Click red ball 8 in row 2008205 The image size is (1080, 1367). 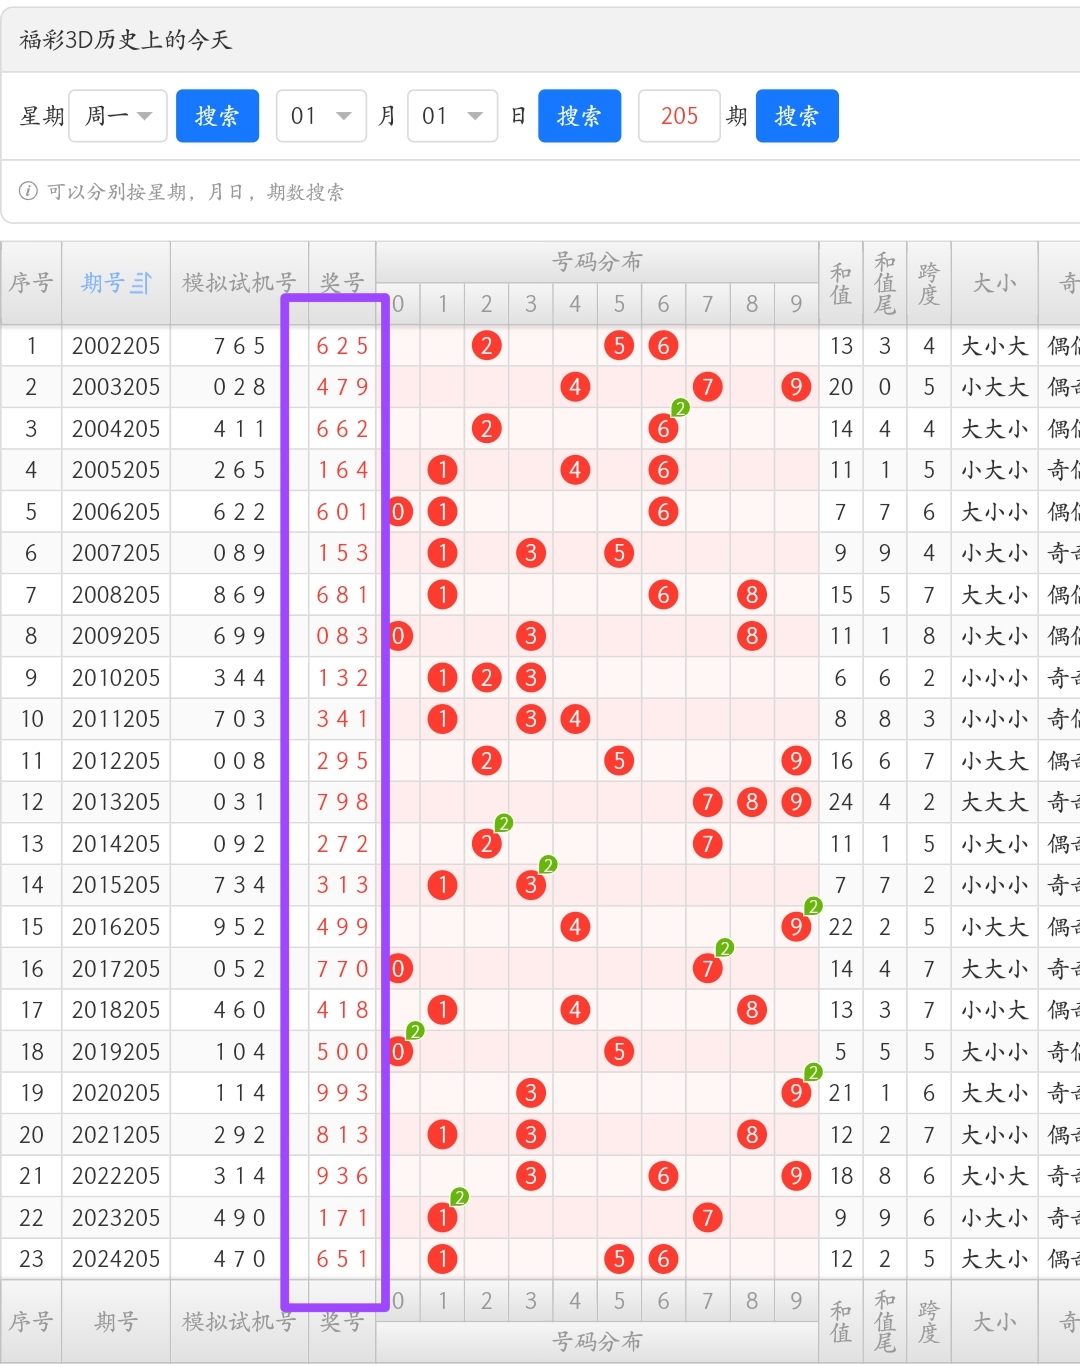(x=752, y=595)
